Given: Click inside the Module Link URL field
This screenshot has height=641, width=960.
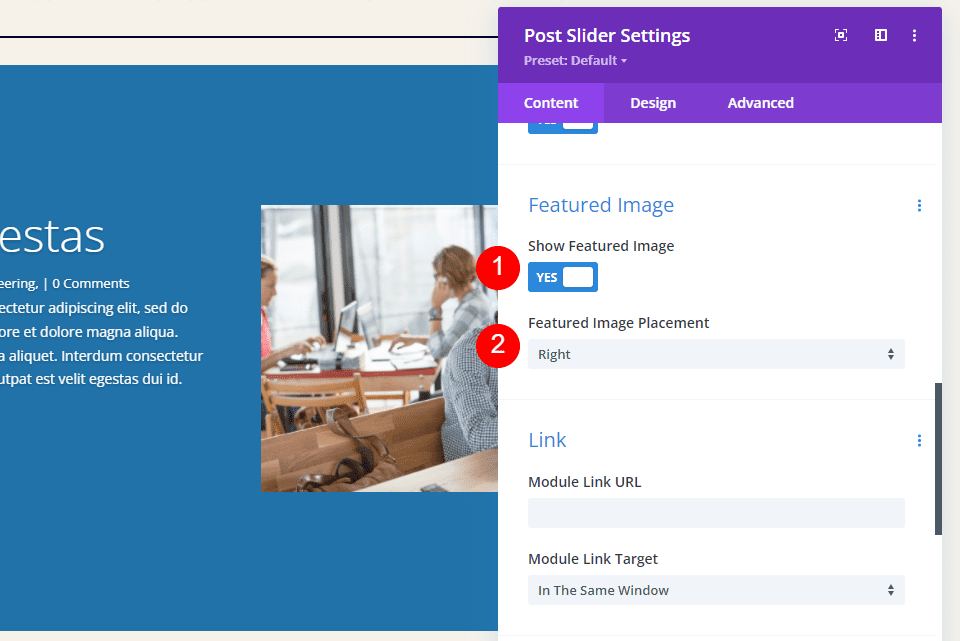Looking at the screenshot, I should [716, 513].
